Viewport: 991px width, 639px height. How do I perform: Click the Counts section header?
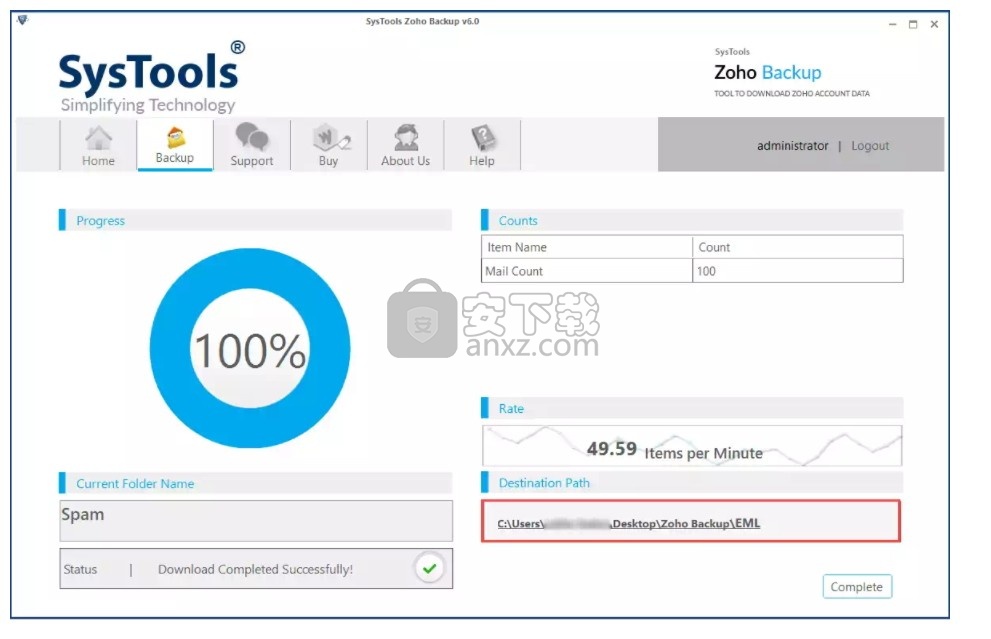tap(692, 220)
